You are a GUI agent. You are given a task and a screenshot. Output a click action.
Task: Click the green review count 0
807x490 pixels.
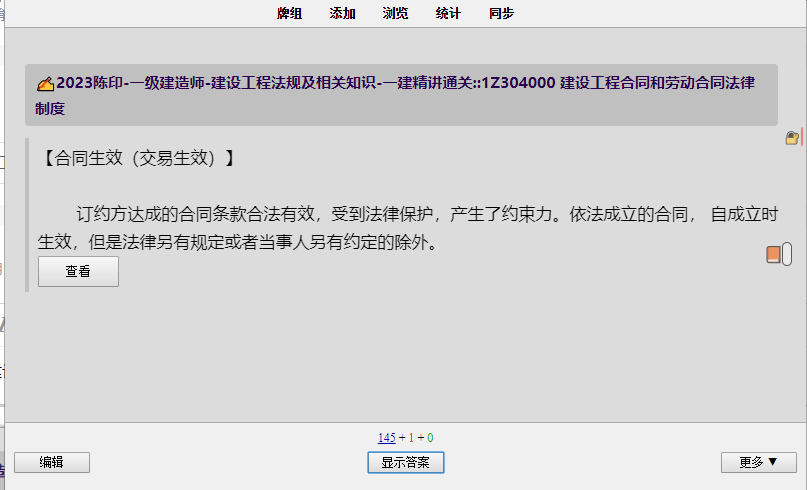tap(430, 438)
